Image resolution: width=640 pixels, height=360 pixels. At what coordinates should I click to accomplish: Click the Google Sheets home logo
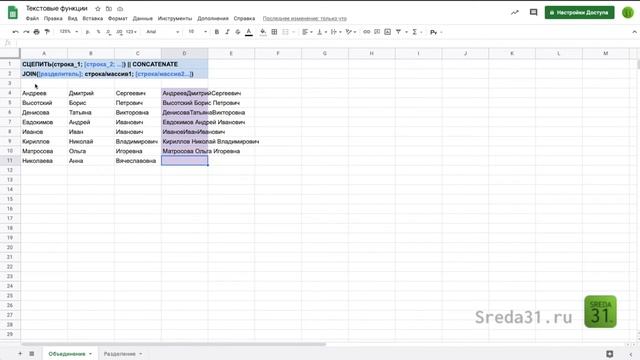pos(13,13)
